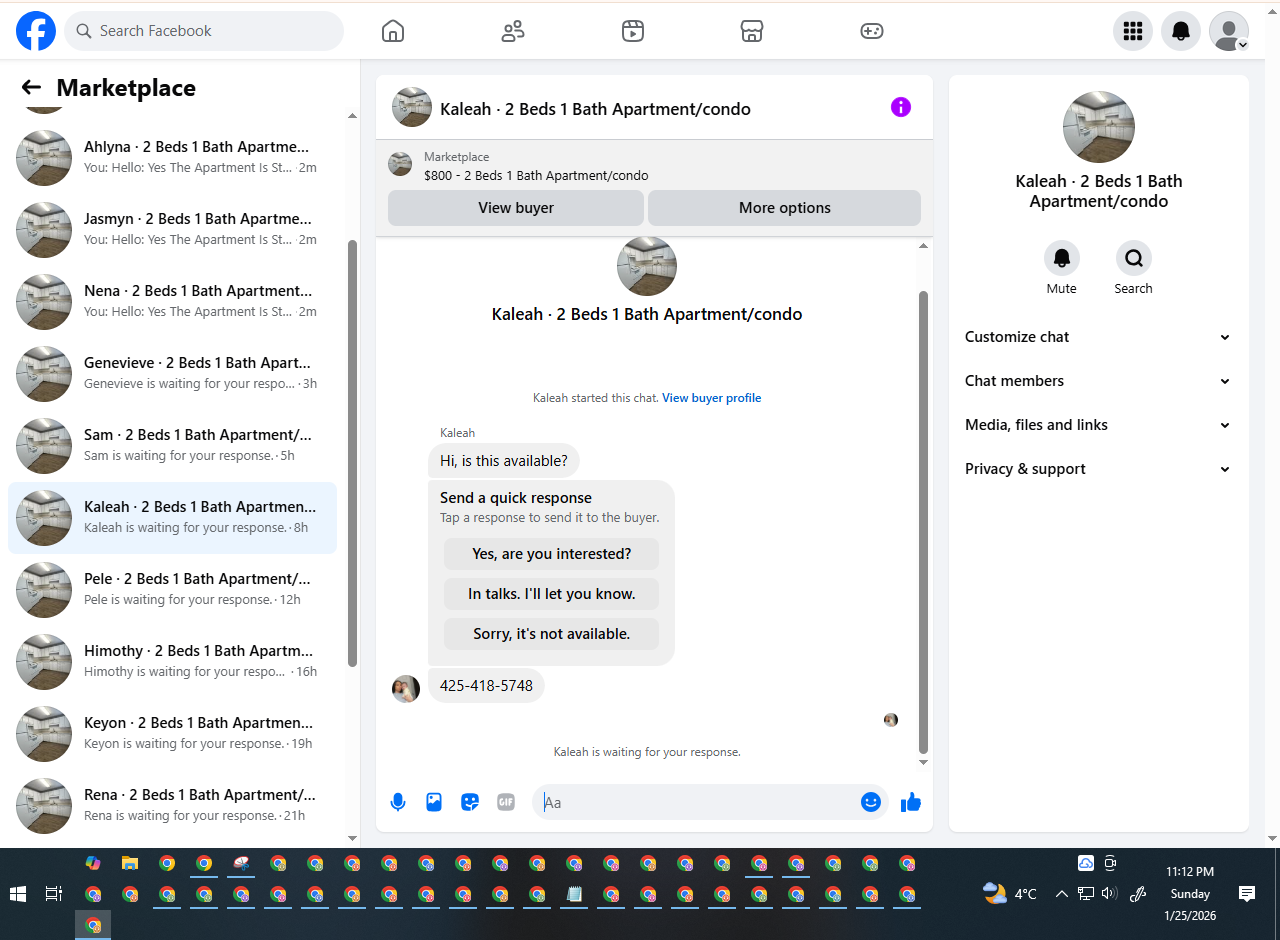Viewport: 1280px width, 940px height.
Task: Open the Ahlyna apartment conversation
Action: pyautogui.click(x=172, y=158)
